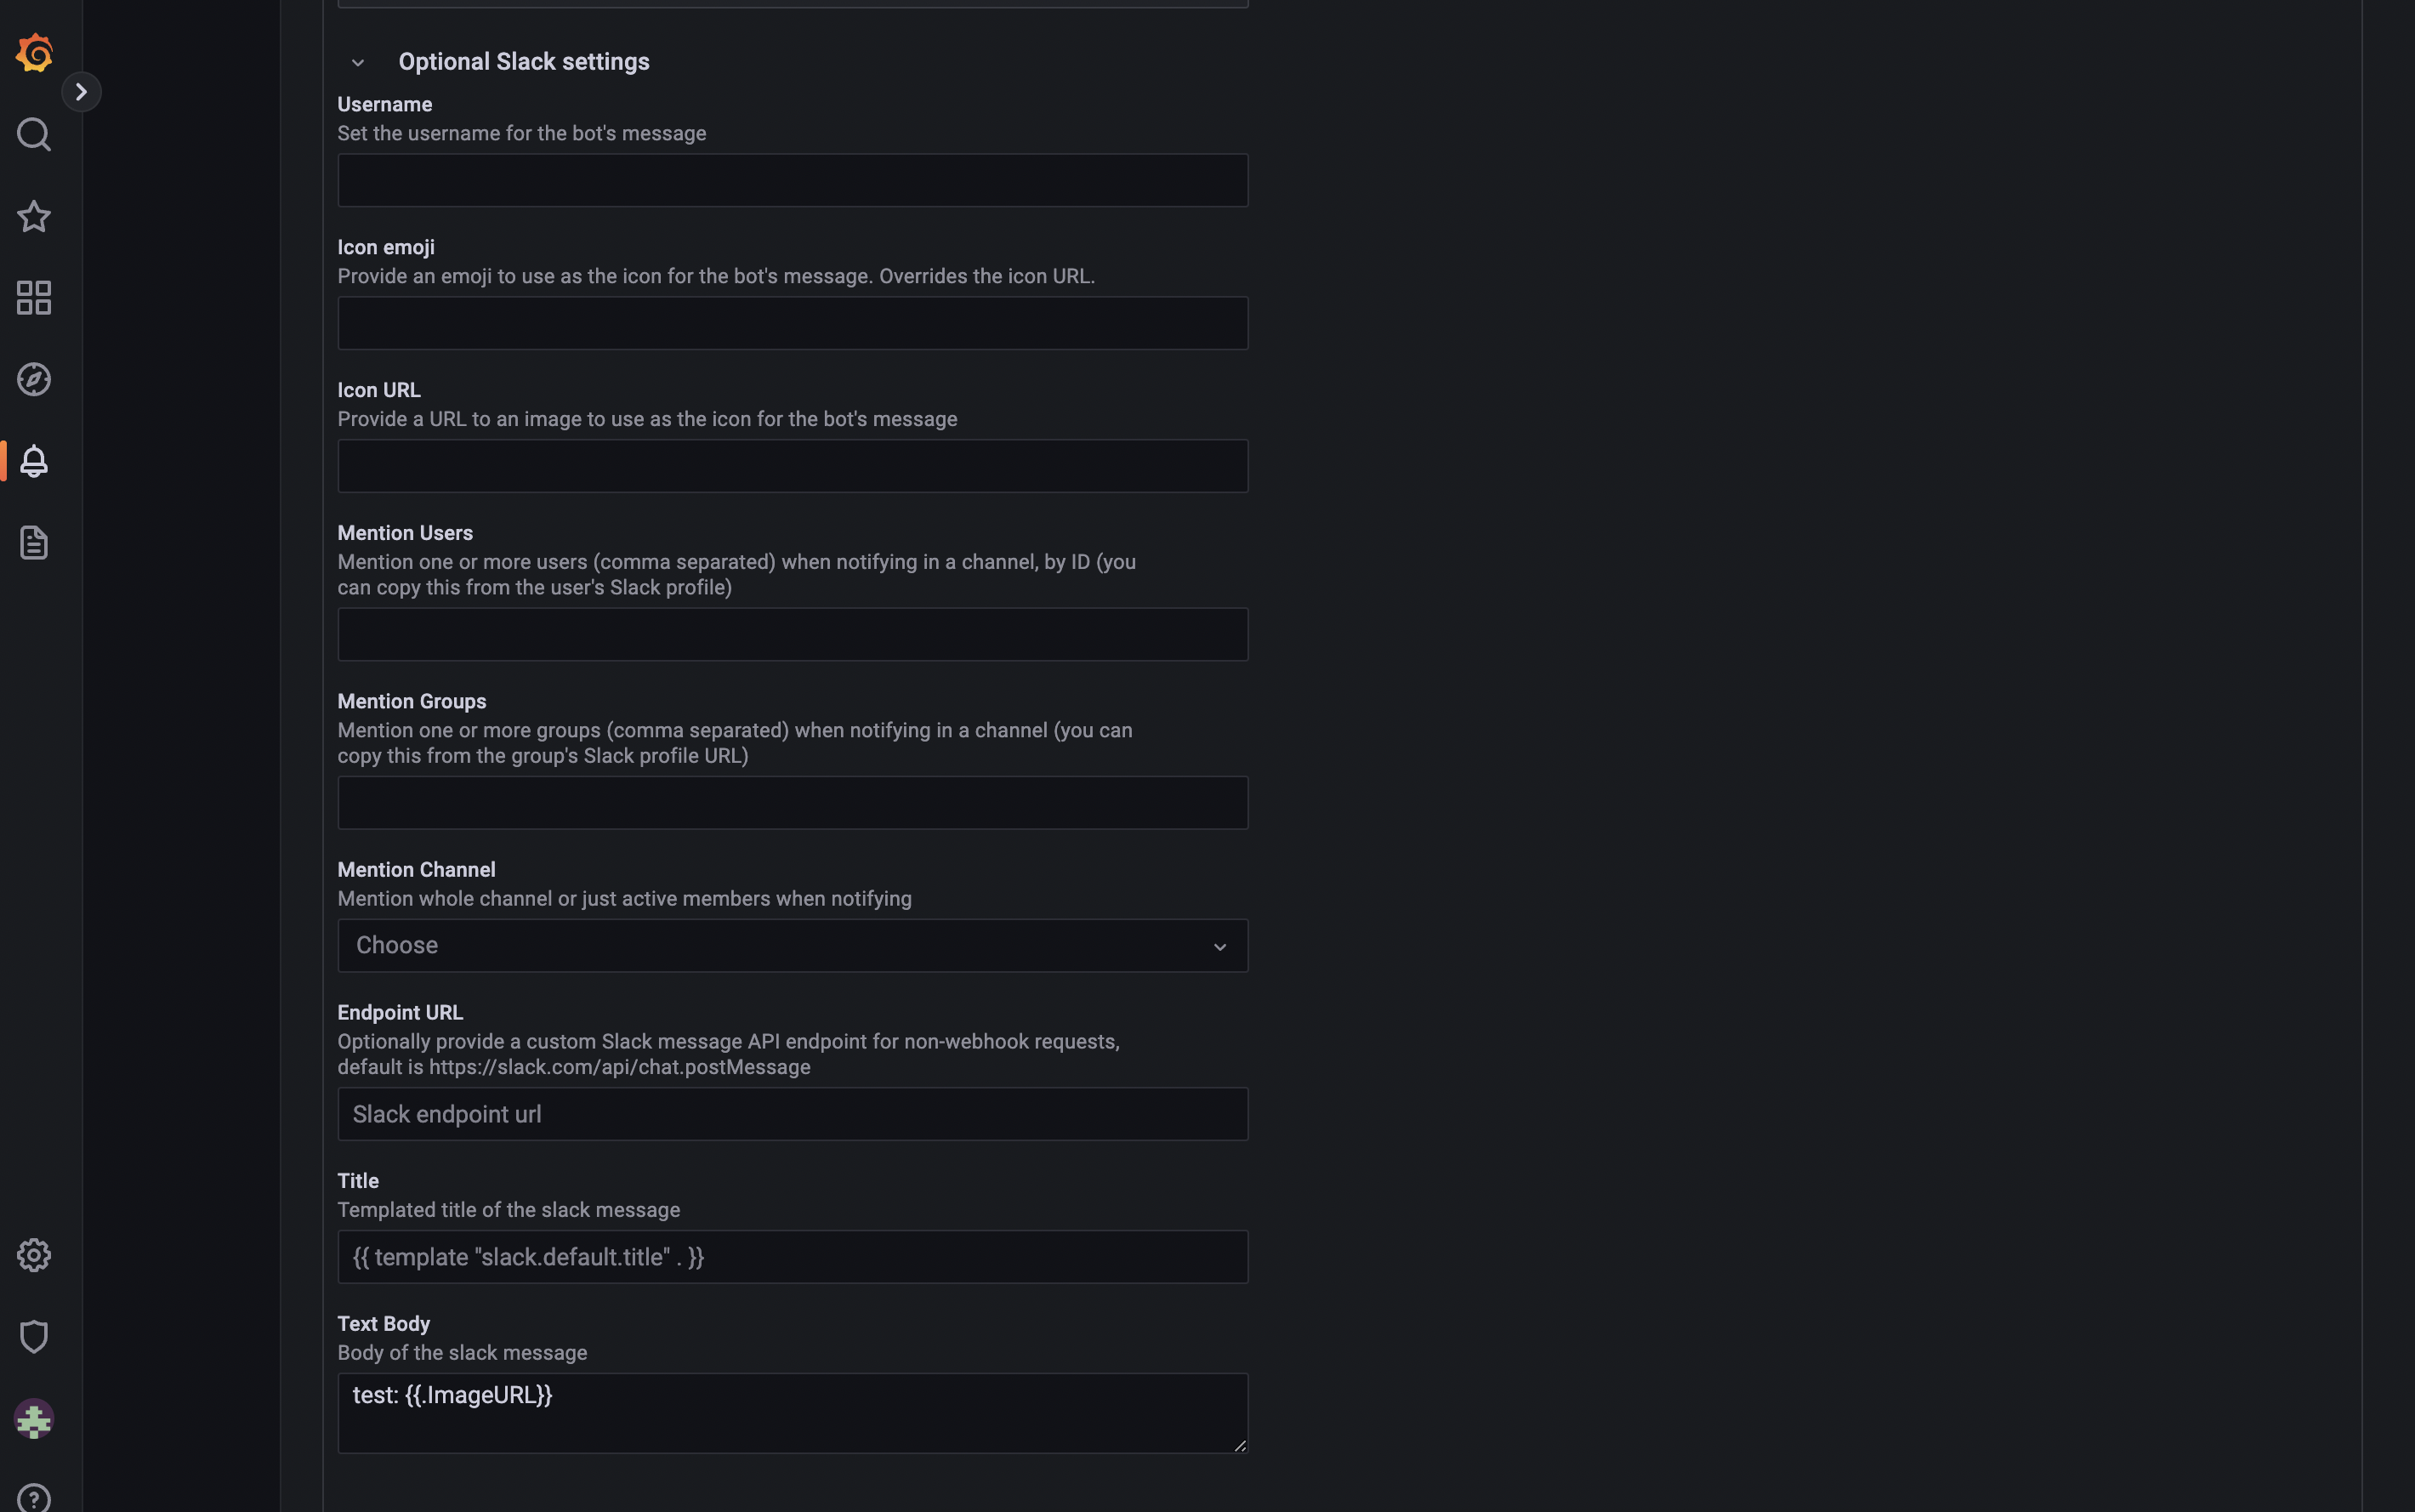
Task: Select the Starred dashboards icon
Action: click(x=34, y=217)
